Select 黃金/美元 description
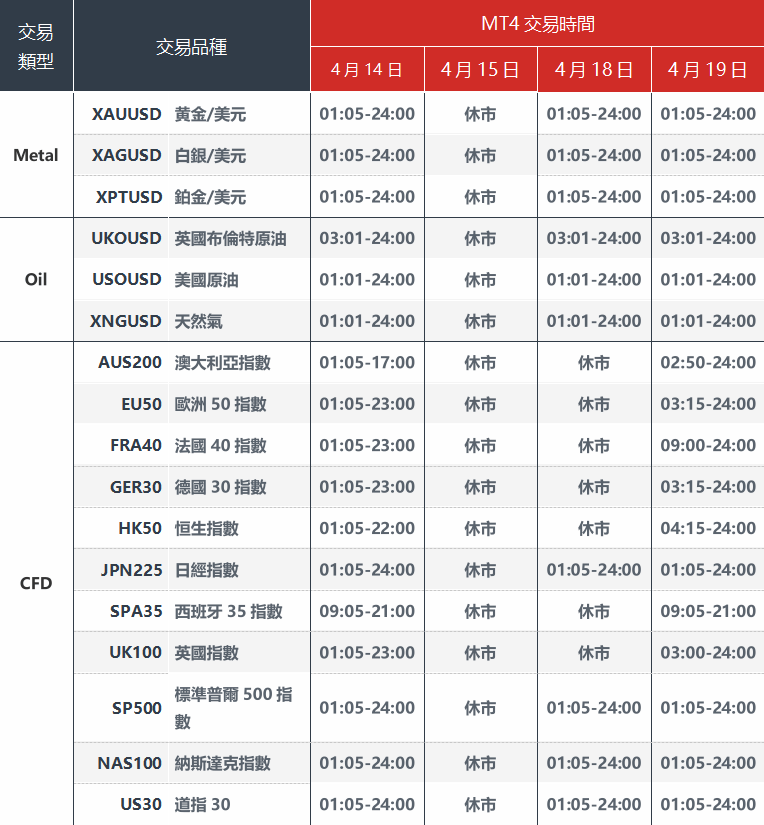The image size is (764, 825). pos(210,114)
